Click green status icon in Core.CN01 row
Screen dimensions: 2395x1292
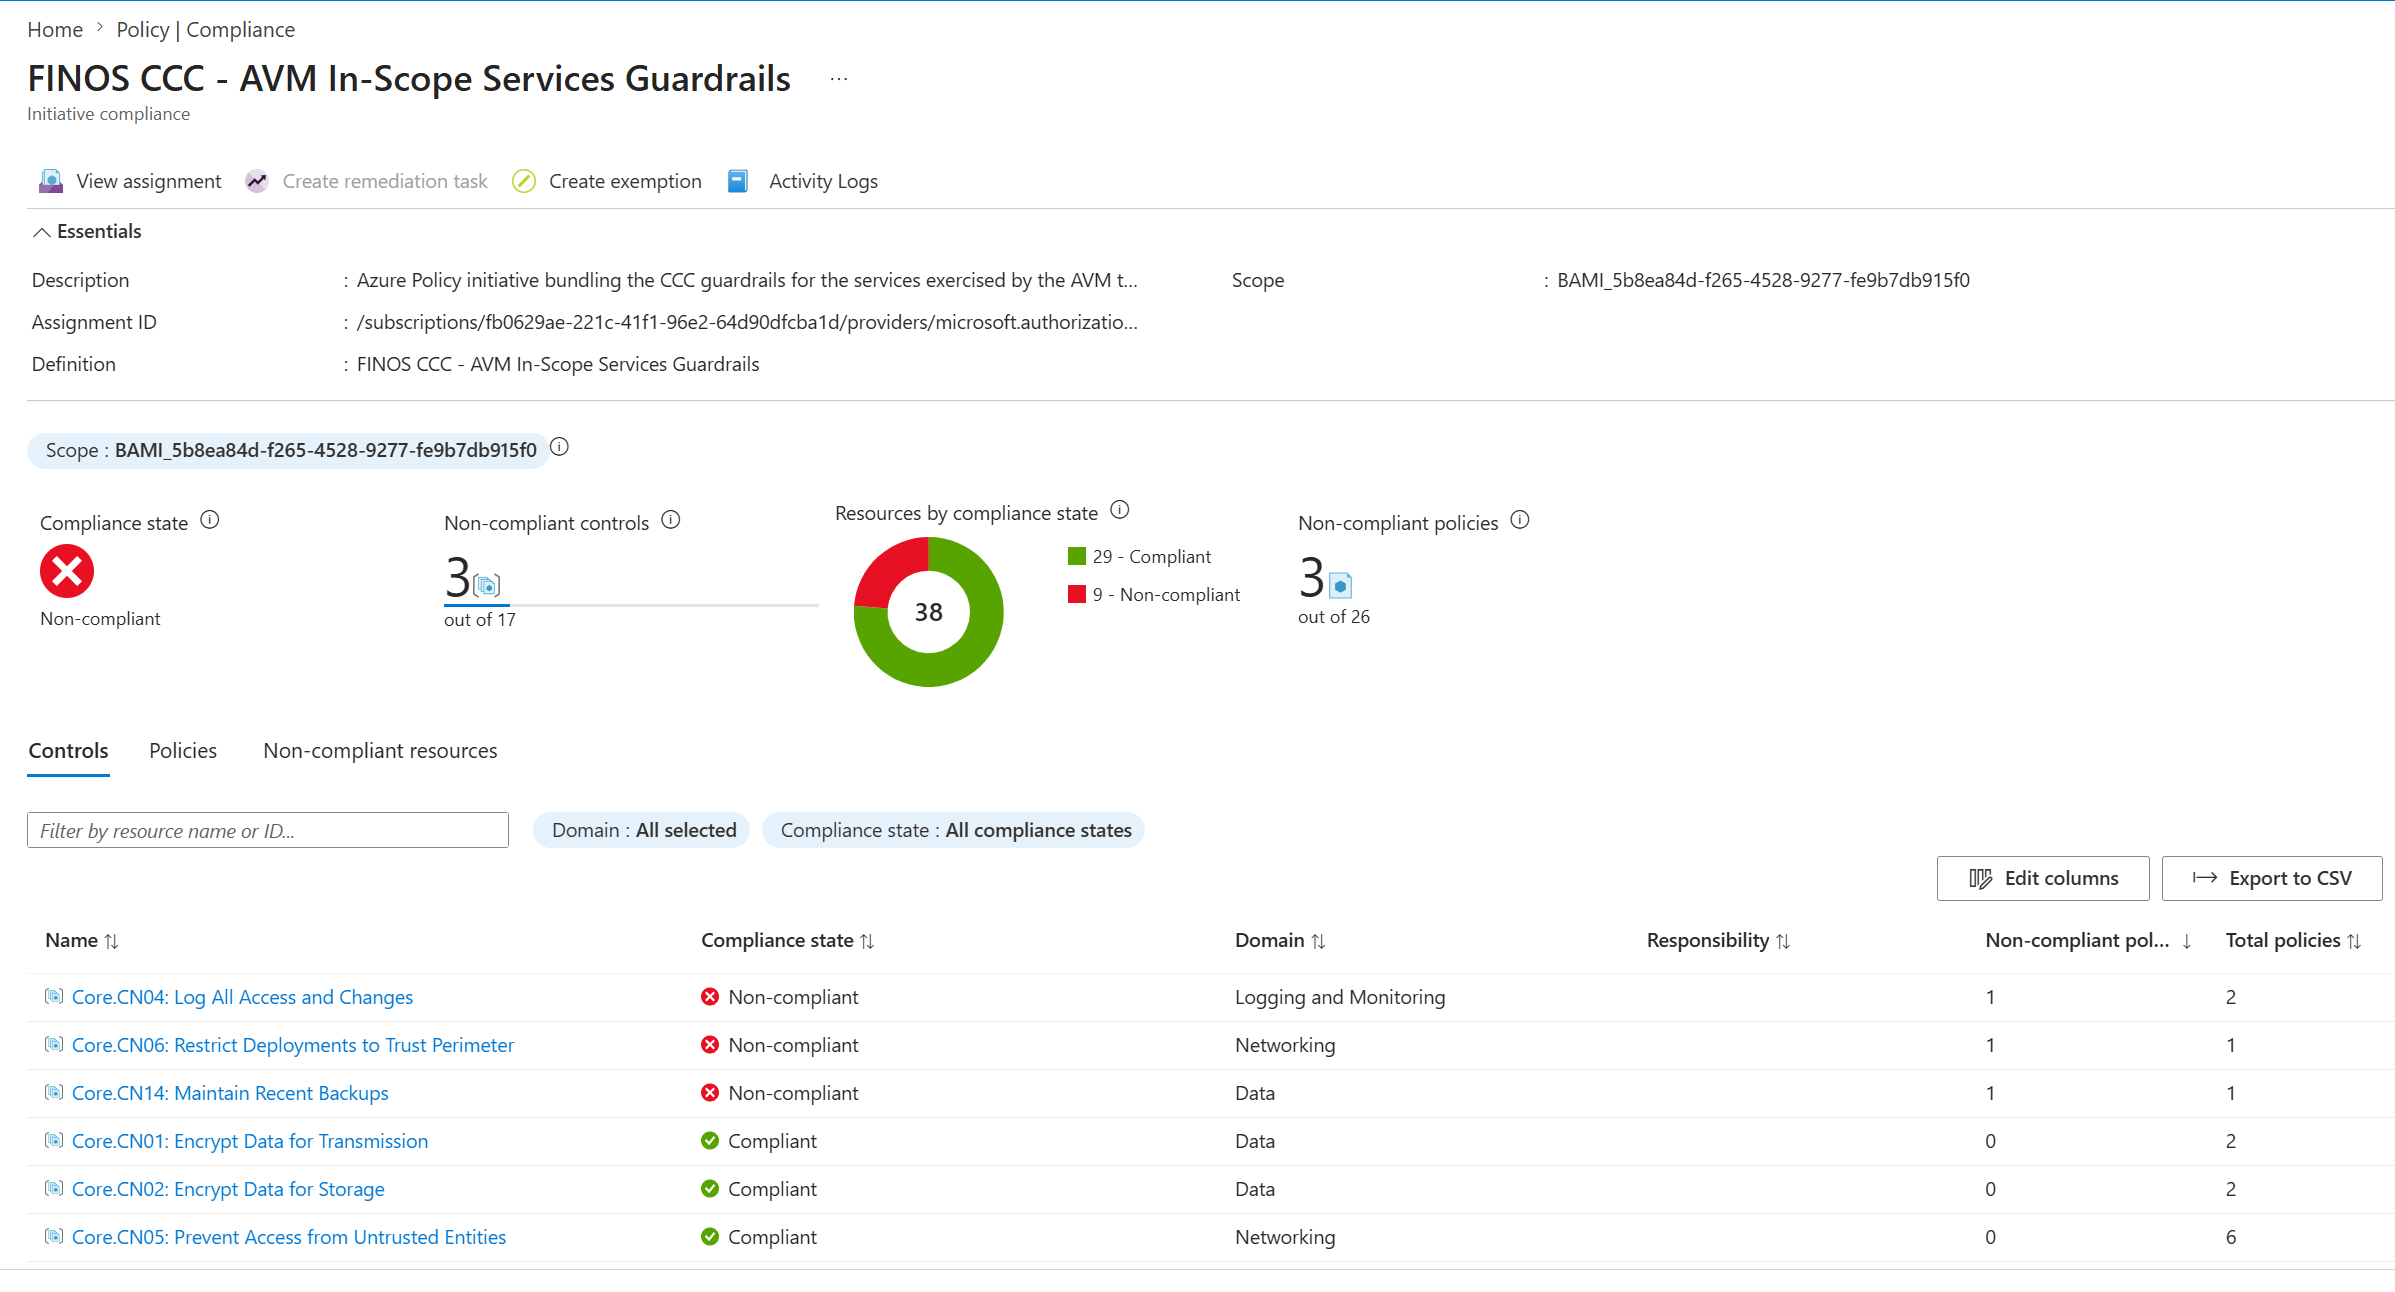point(710,1141)
